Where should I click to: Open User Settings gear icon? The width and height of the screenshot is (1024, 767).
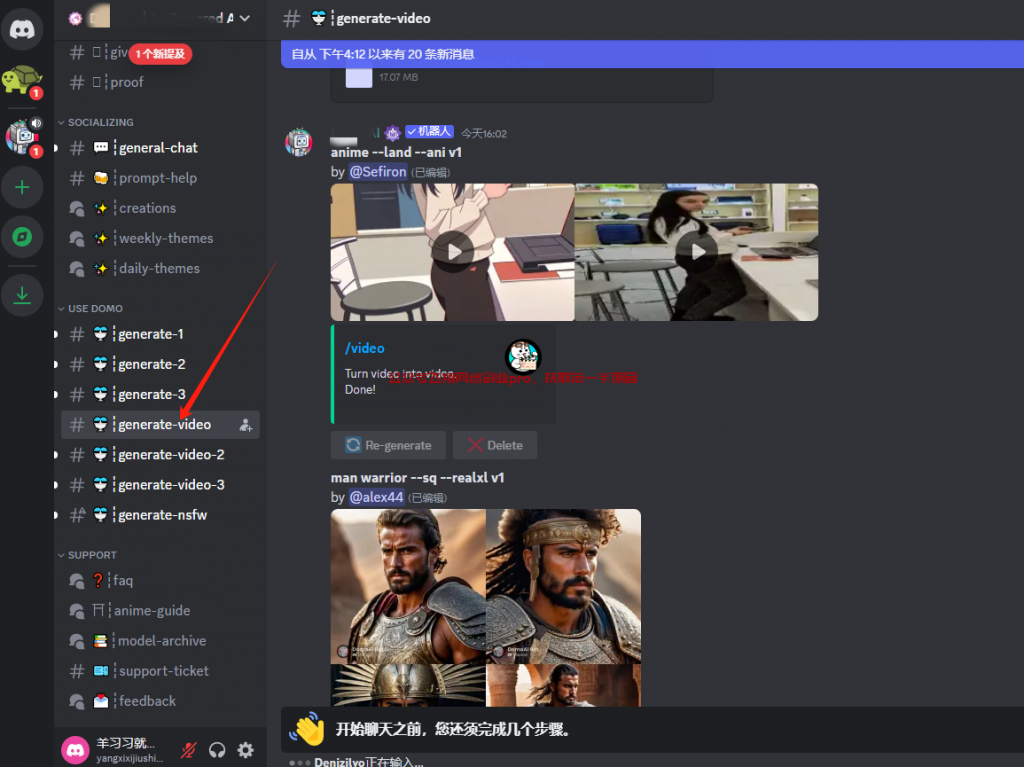click(x=245, y=750)
